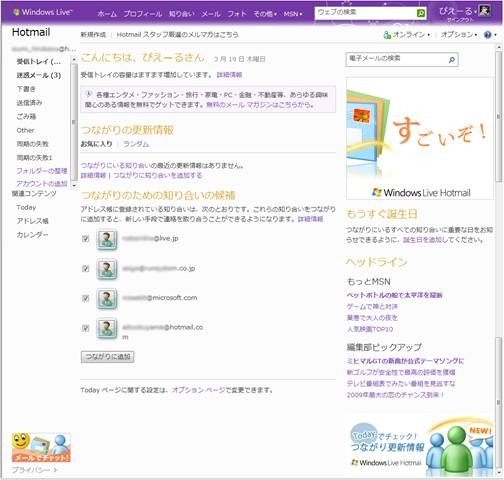Viewport: 504px width, 480px height.
Task: Open the profile picture in the header
Action: (x=484, y=11)
